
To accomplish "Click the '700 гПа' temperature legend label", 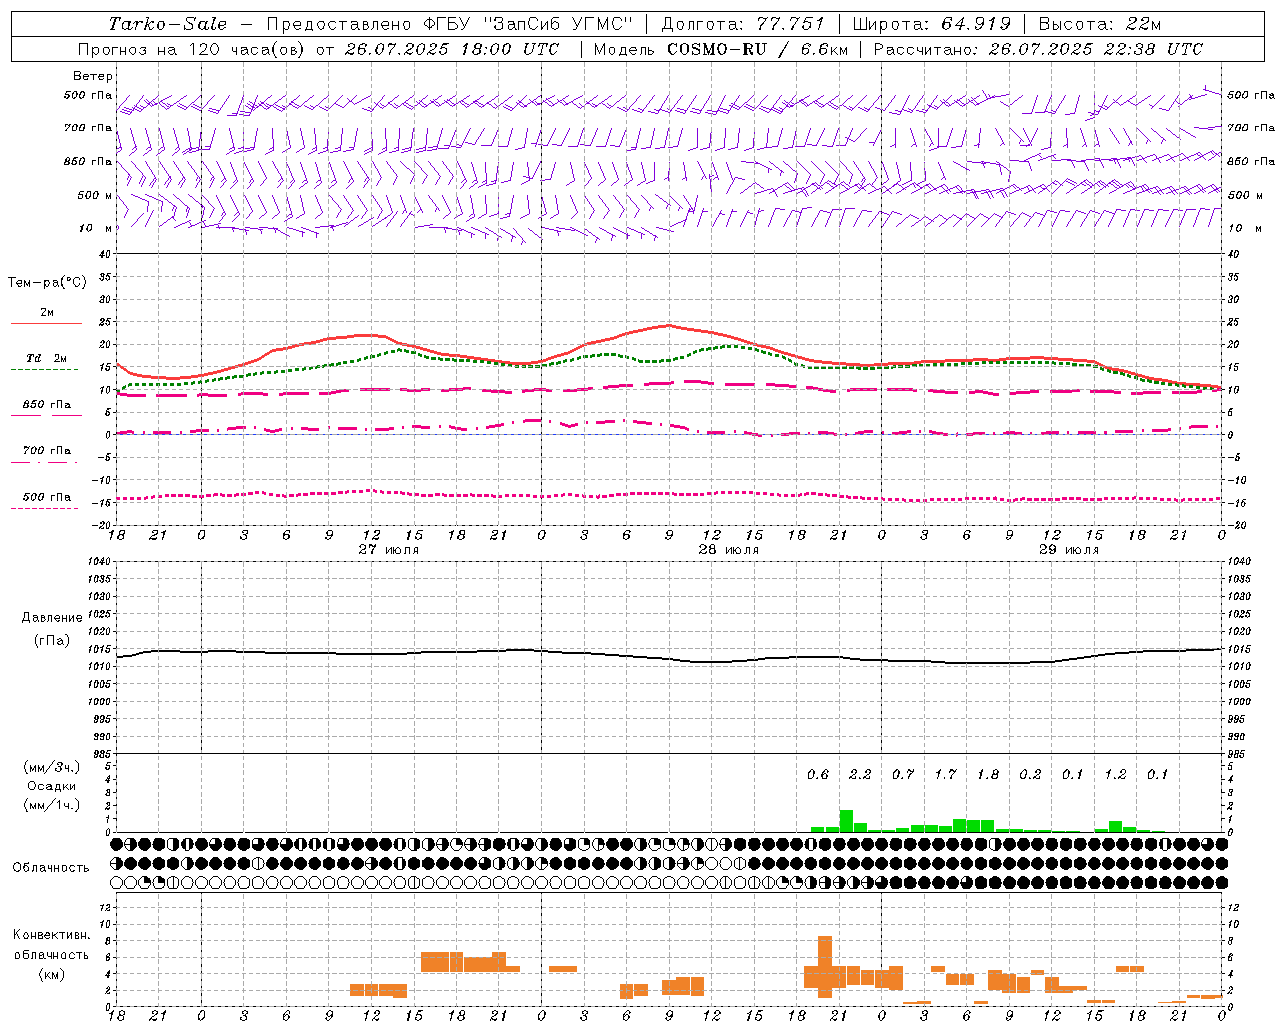I will point(47,450).
